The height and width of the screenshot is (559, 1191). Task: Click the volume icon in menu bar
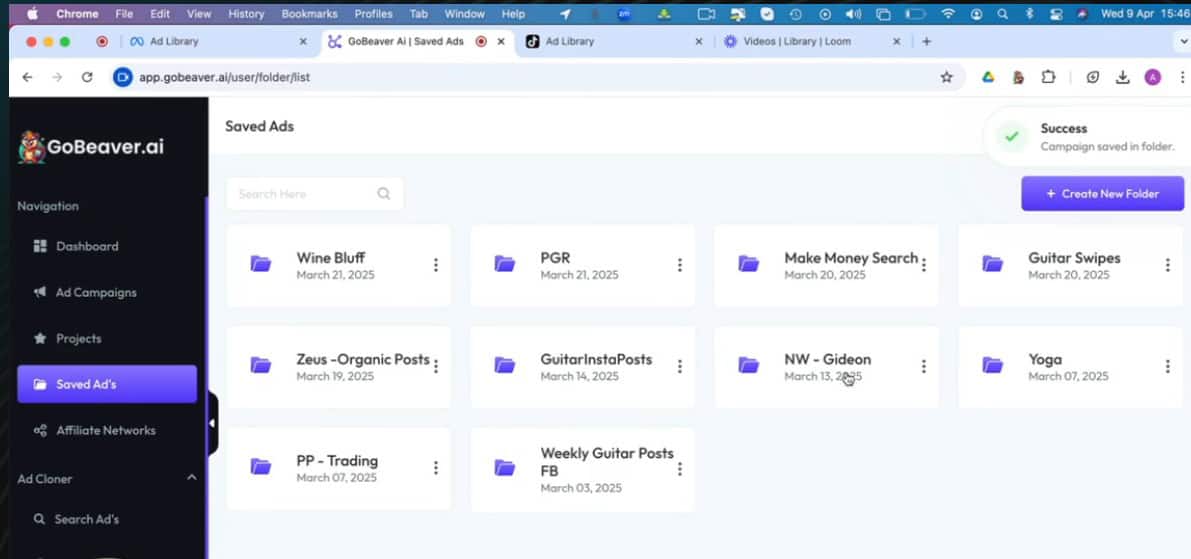tap(854, 14)
